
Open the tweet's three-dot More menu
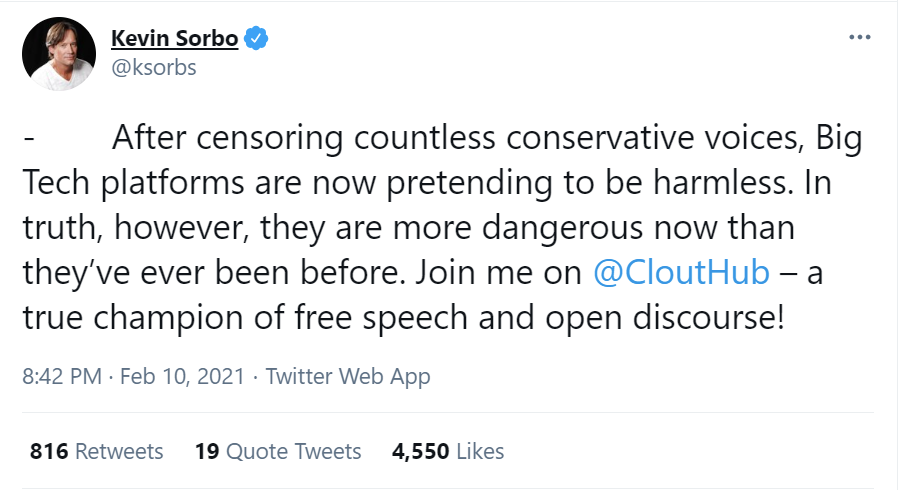pyautogui.click(x=859, y=38)
